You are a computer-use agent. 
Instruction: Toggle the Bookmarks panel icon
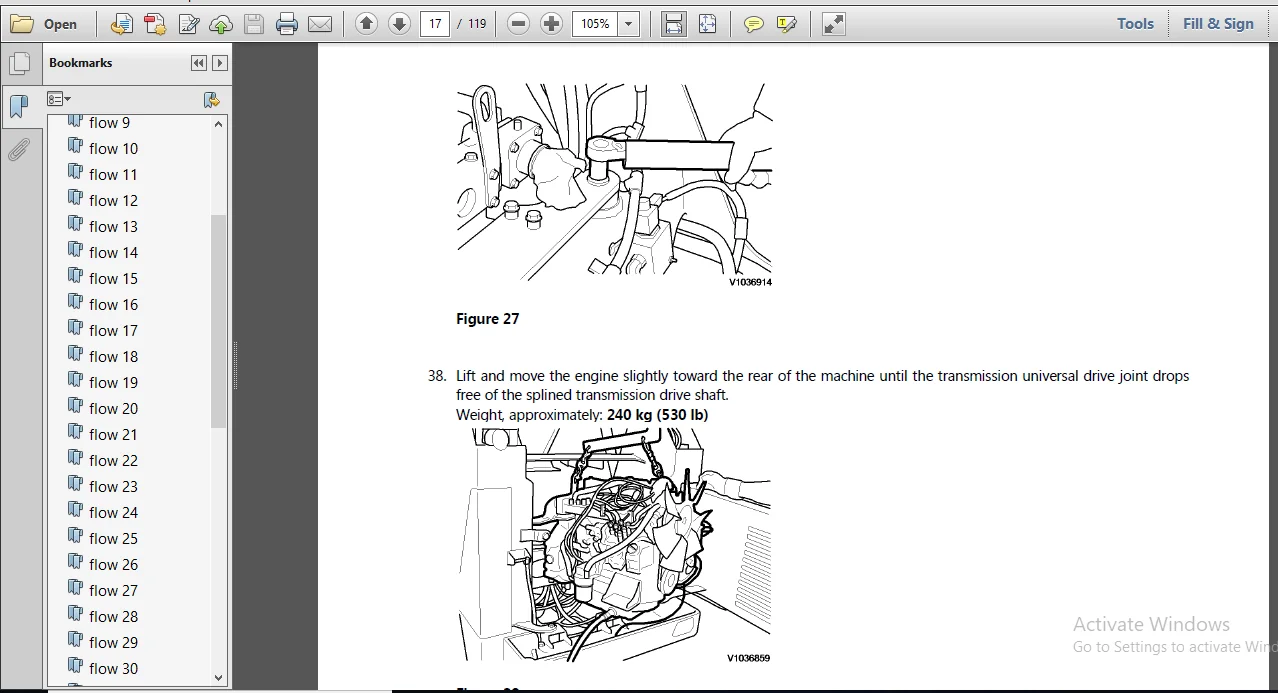18,106
